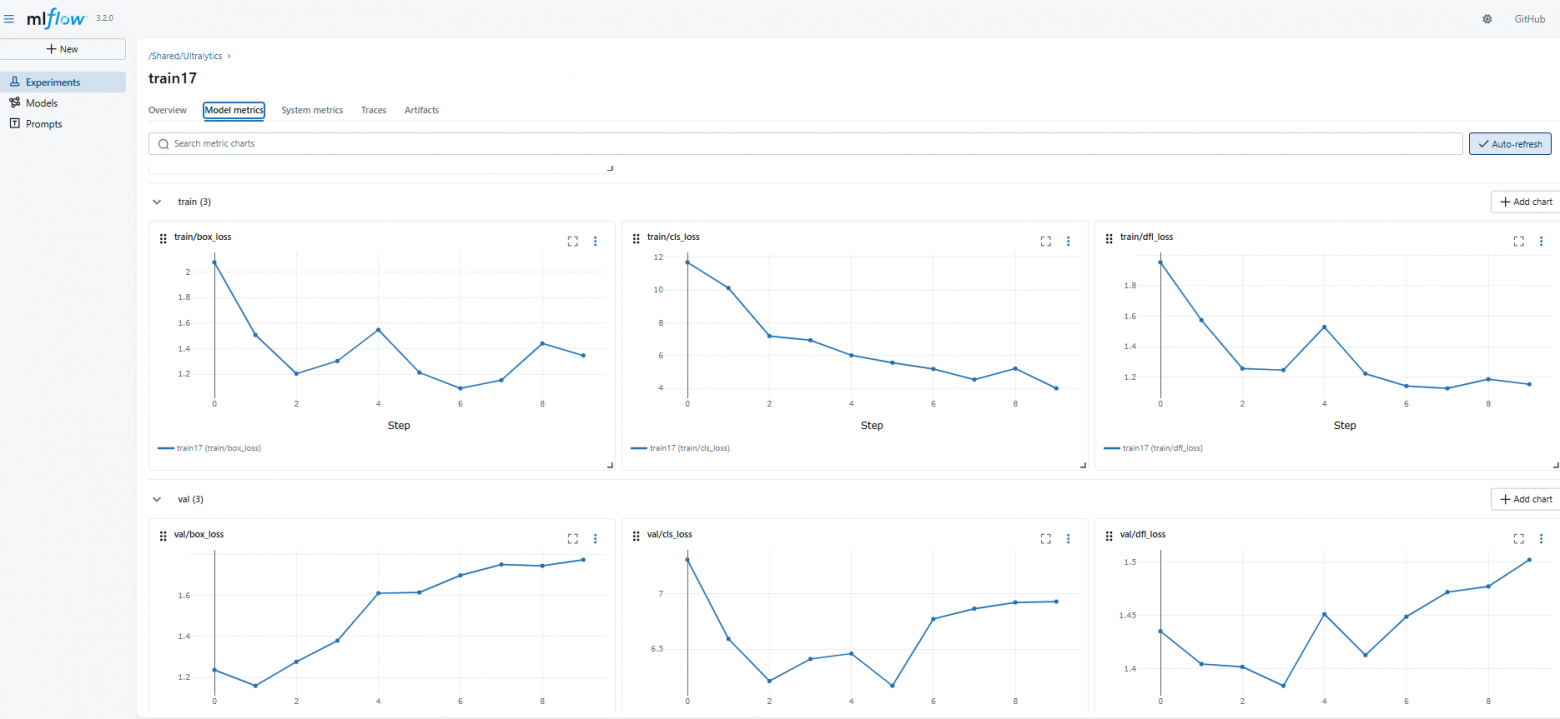Viewport: 1560px width, 719px height.
Task: Open the Traces tab
Action: pos(373,110)
